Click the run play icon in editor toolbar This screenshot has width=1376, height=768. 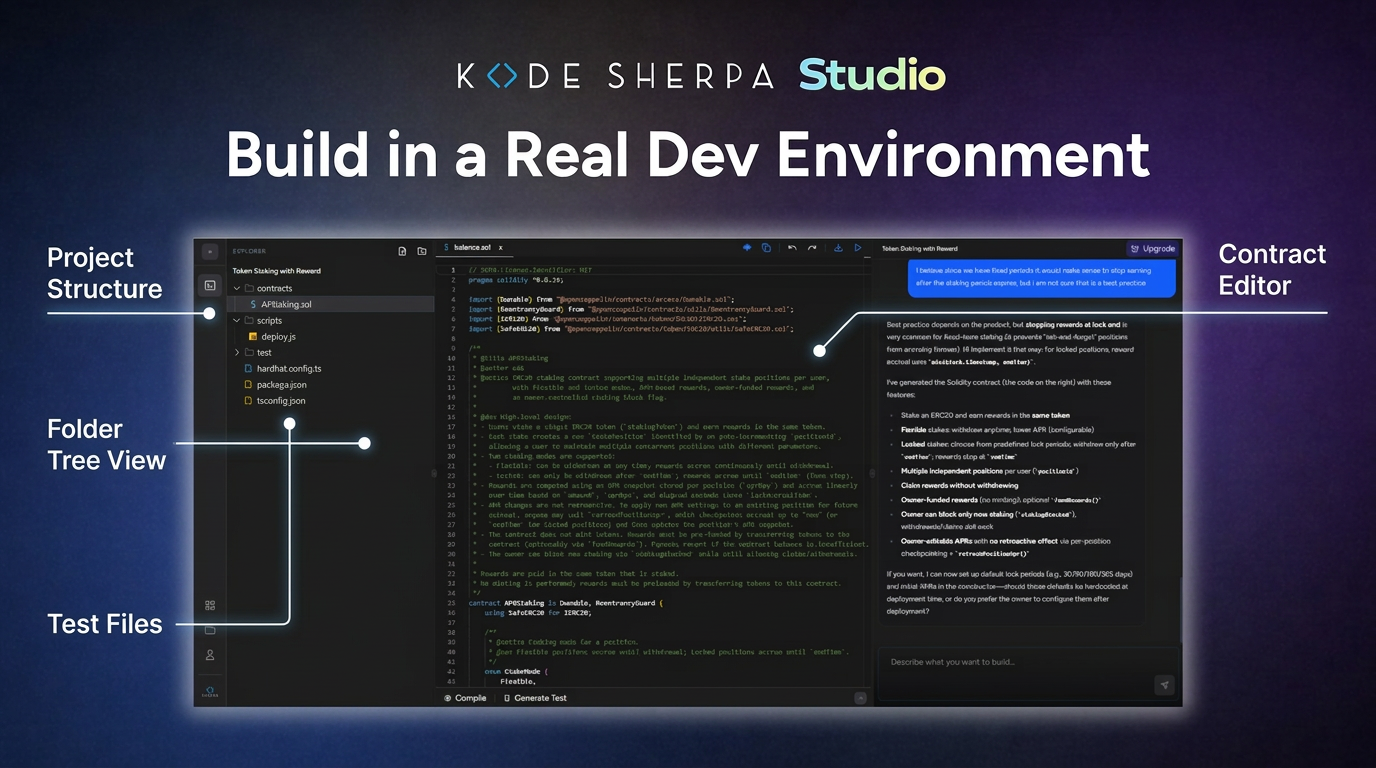857,248
